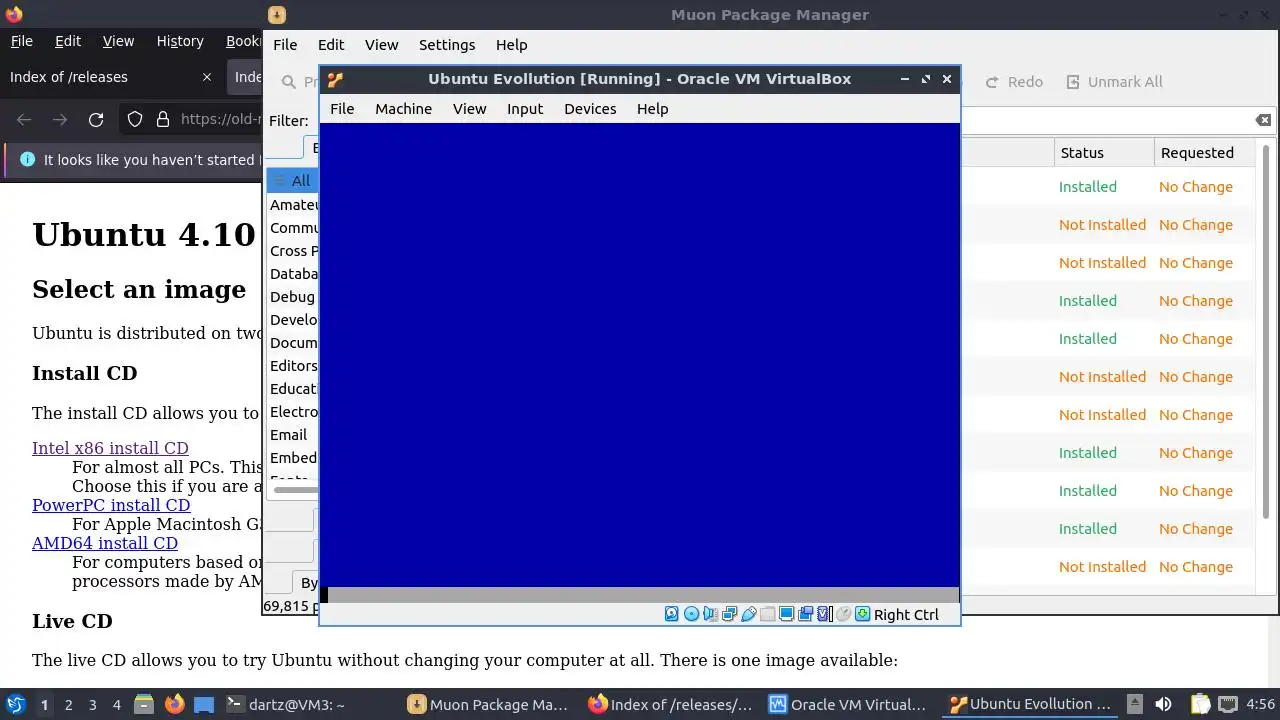Image resolution: width=1280 pixels, height=720 pixels.
Task: Open the clipboard tray icon
Action: point(1200,704)
